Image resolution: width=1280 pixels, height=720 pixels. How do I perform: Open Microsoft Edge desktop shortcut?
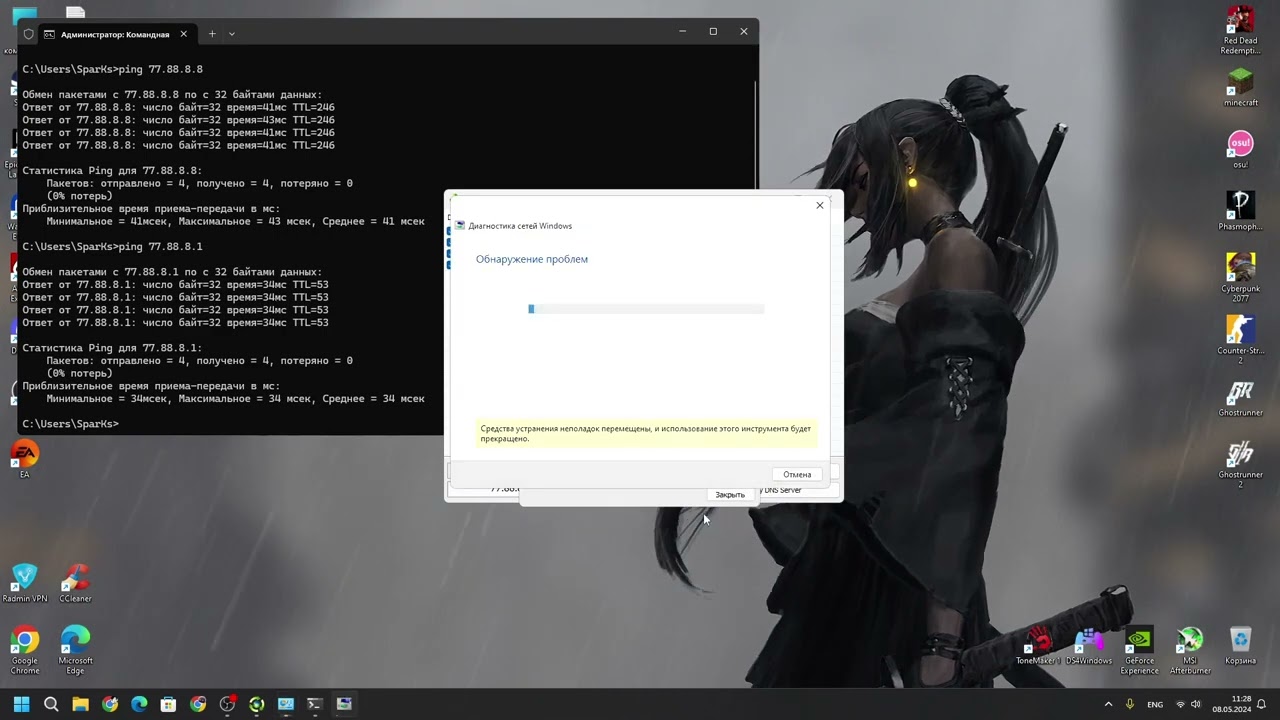75,650
